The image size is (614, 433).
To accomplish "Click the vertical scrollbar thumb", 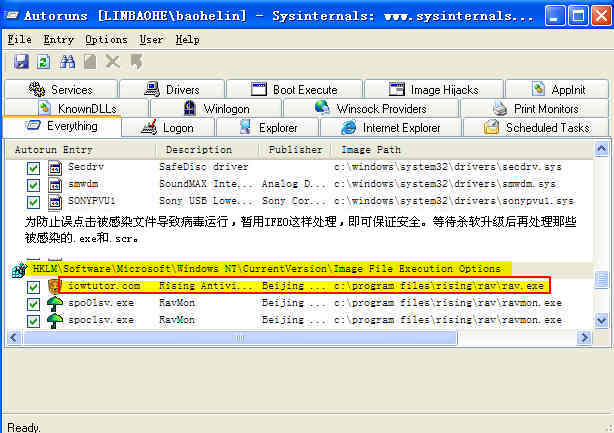I will click(x=601, y=280).
